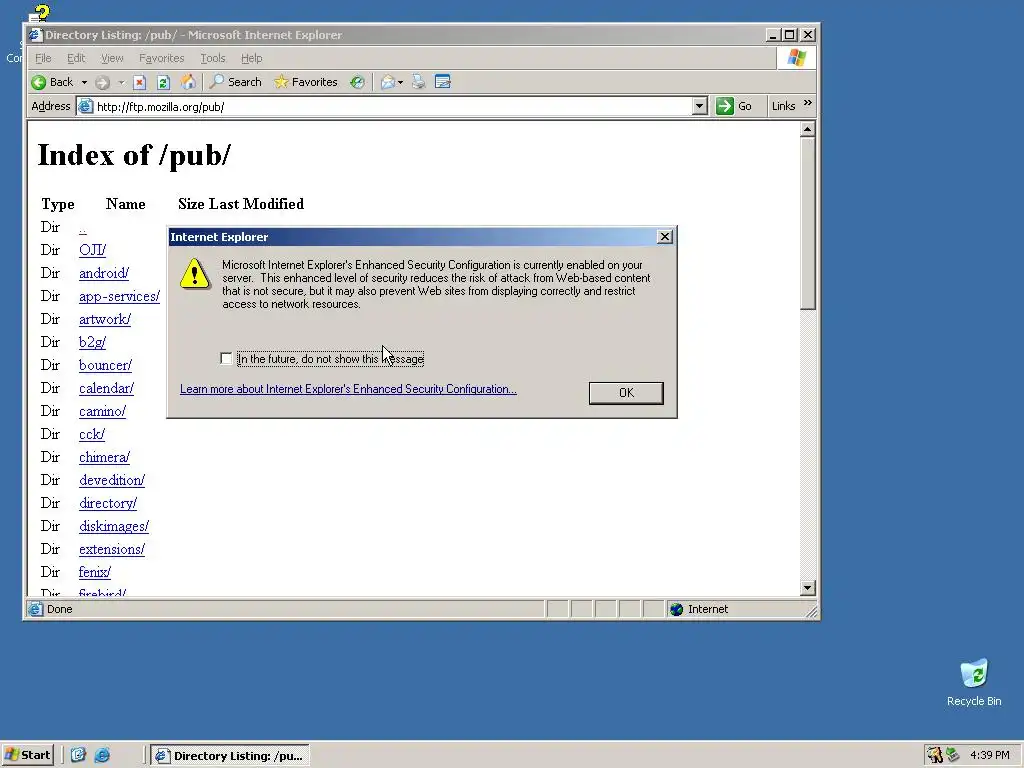
Task: Click OK in the security dialog
Action: (x=626, y=392)
